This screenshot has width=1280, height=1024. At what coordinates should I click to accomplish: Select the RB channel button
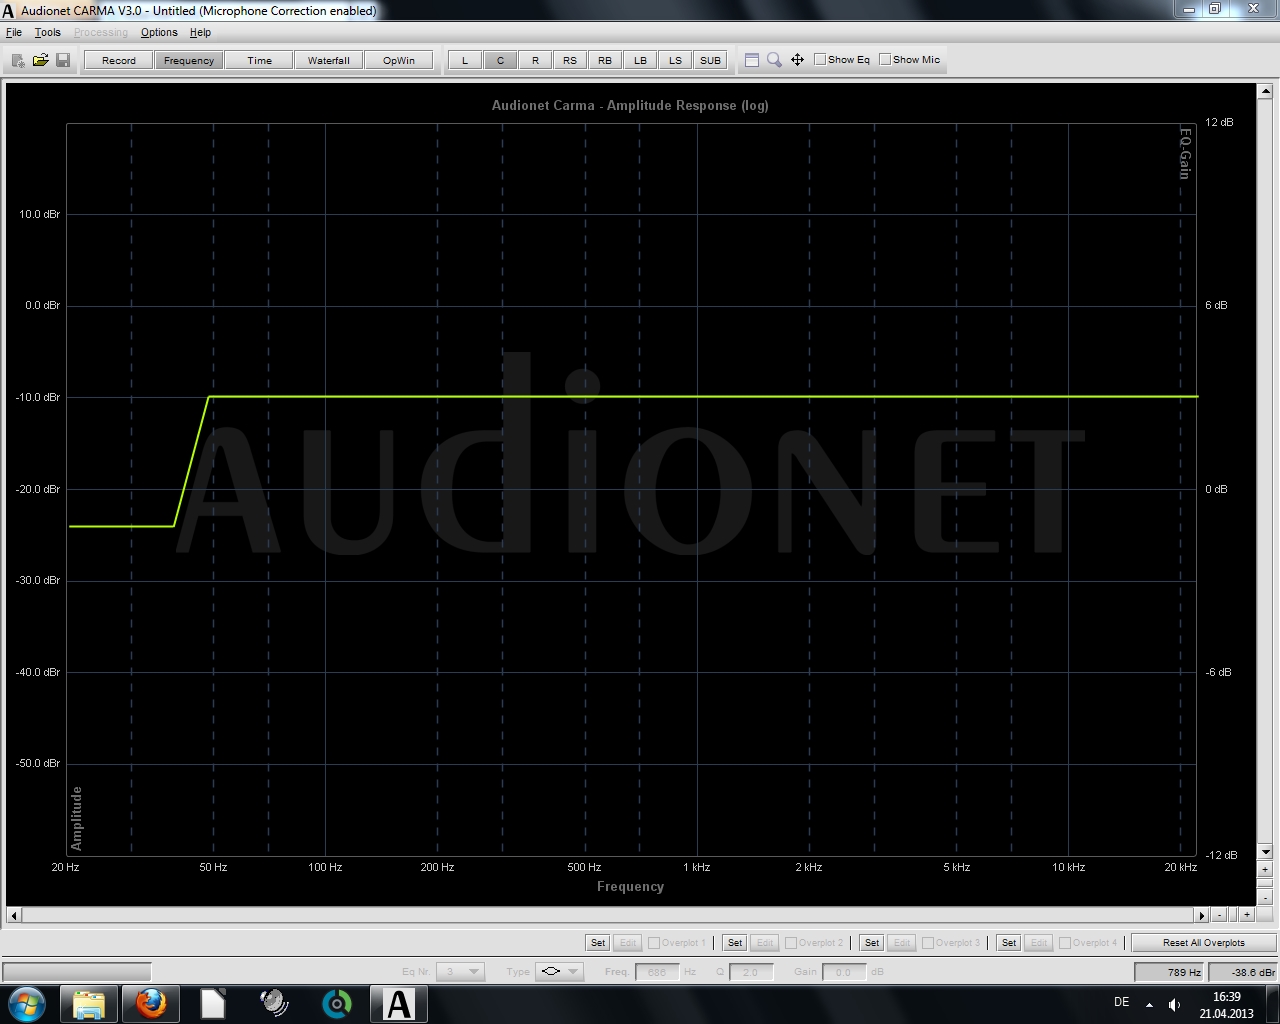click(x=605, y=60)
